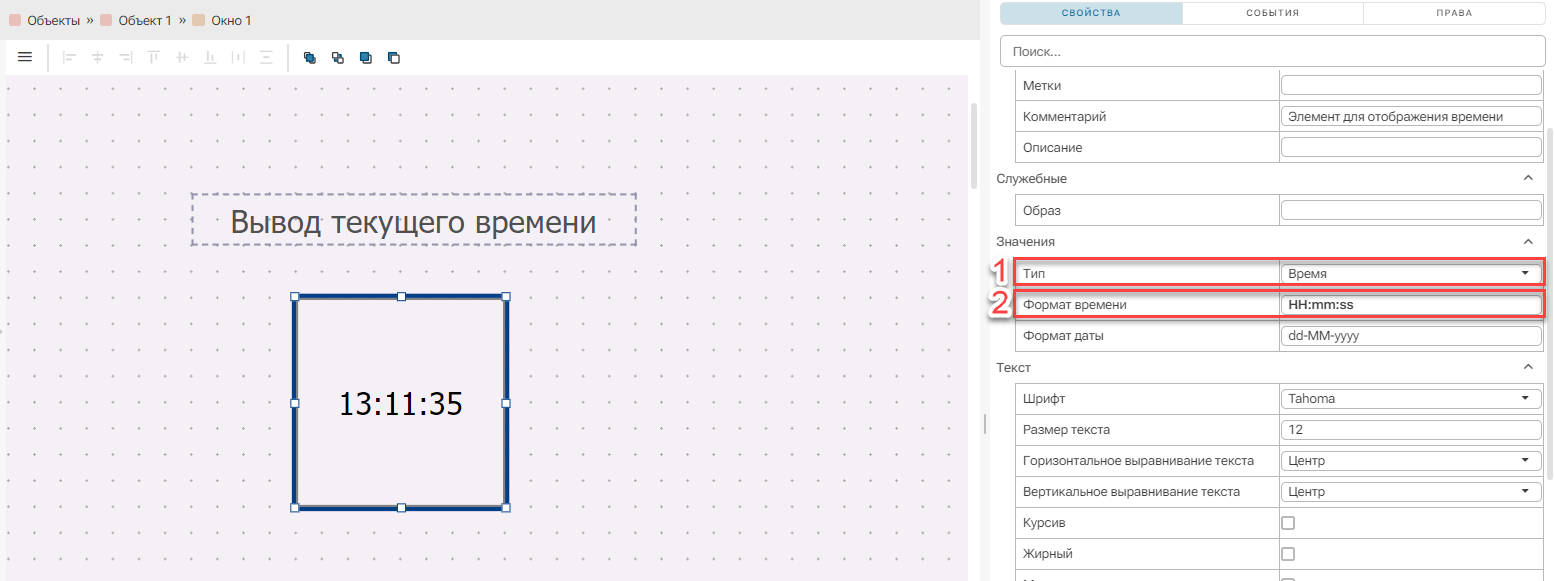Click the align horizontal centers icon
The width and height of the screenshot is (1555, 581).
tap(97, 57)
